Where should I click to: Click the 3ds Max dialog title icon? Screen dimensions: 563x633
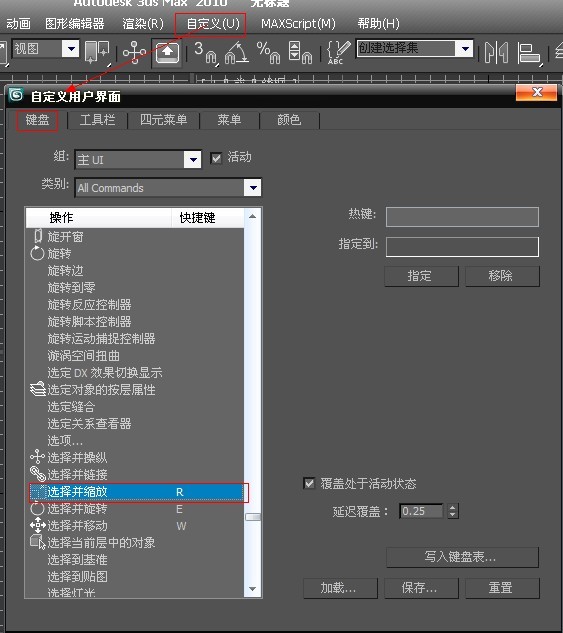click(x=16, y=95)
